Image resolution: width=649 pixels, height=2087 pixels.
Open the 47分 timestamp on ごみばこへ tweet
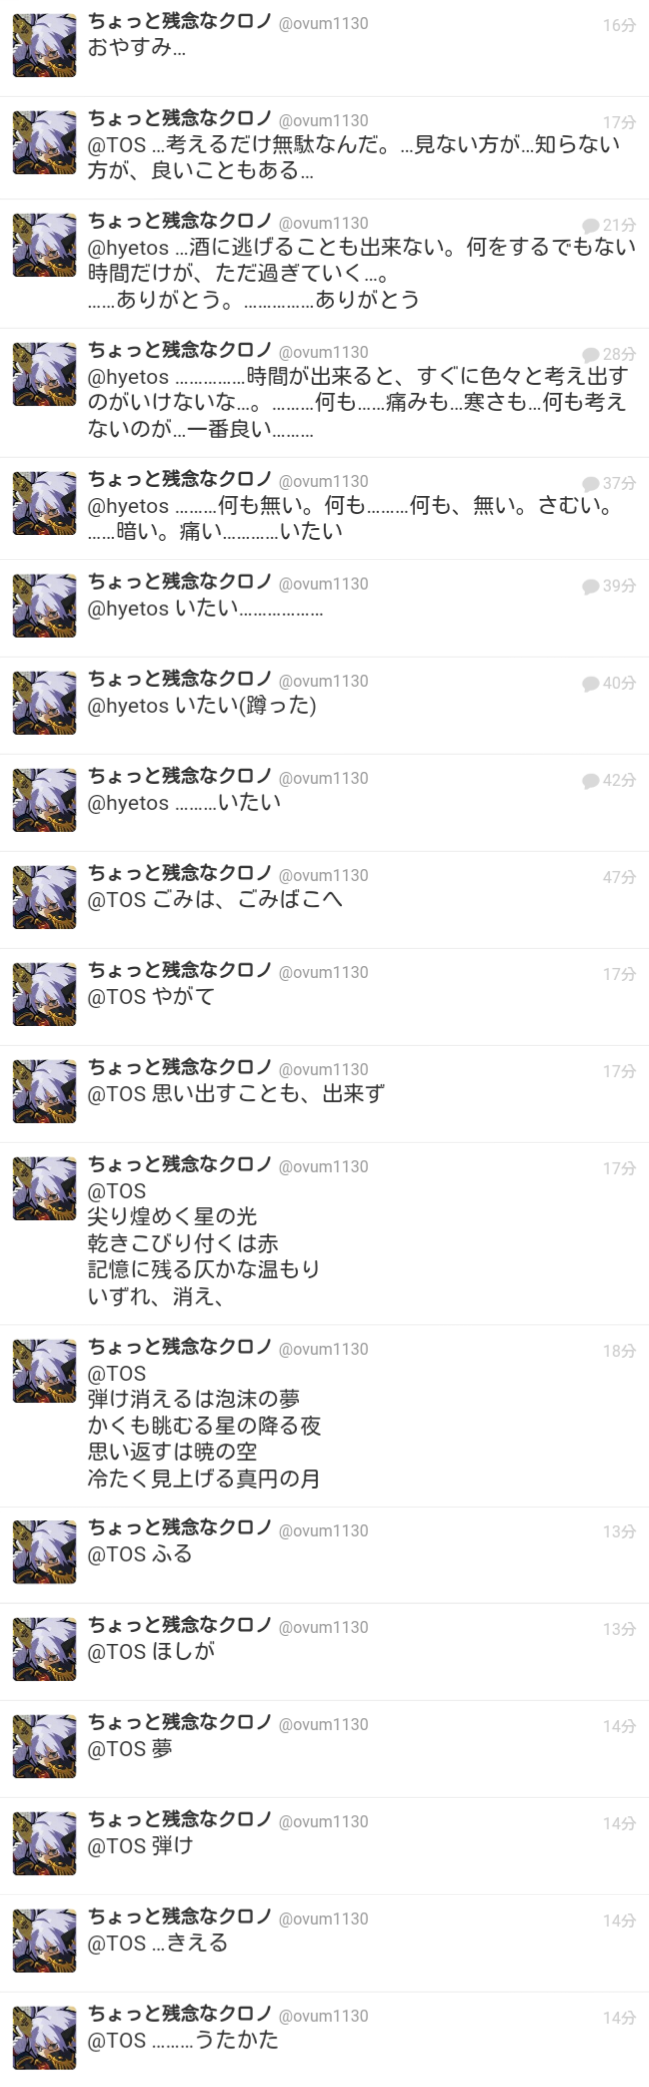click(x=619, y=877)
